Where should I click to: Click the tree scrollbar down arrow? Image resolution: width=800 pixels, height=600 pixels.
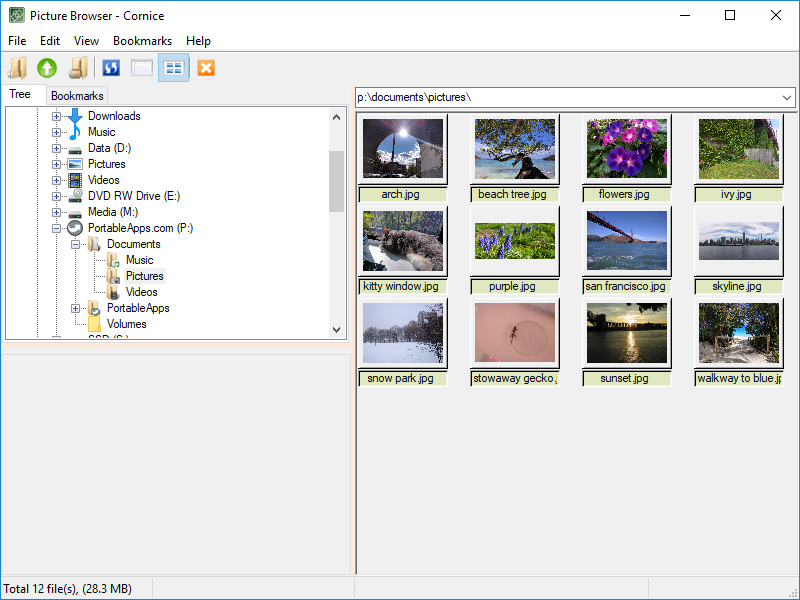[x=337, y=331]
